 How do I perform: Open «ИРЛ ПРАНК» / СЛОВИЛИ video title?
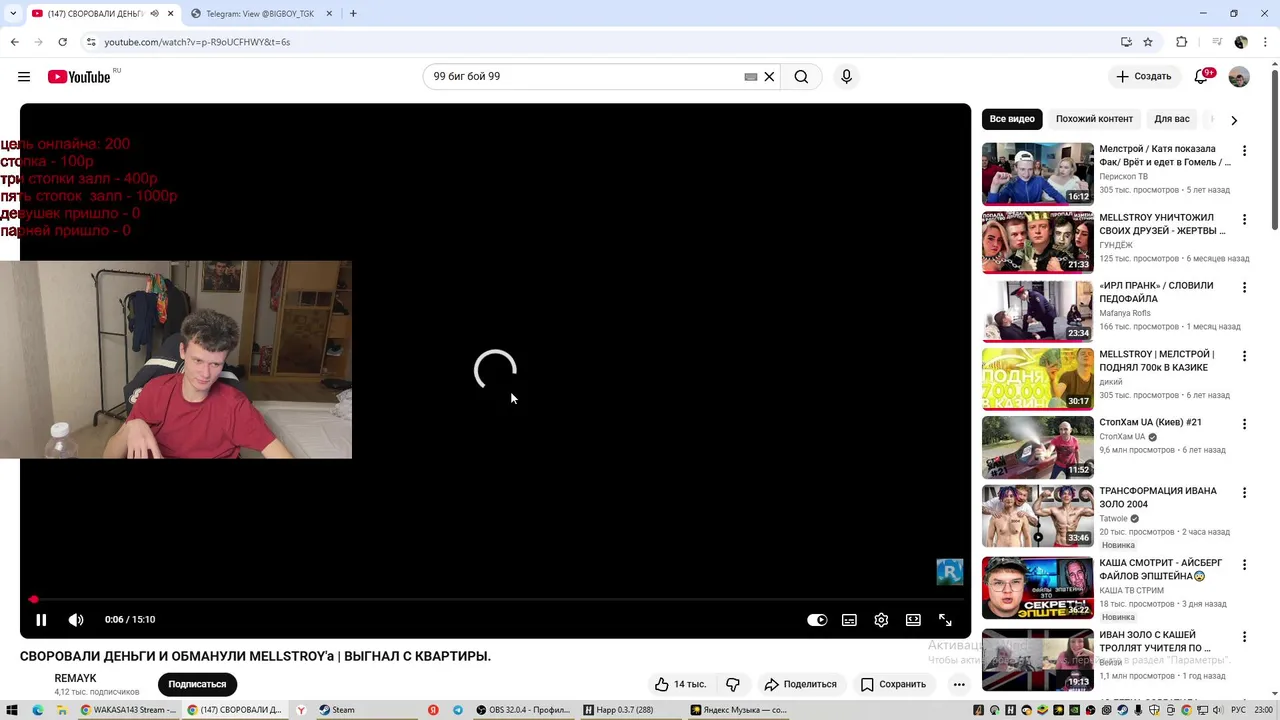(1156, 292)
